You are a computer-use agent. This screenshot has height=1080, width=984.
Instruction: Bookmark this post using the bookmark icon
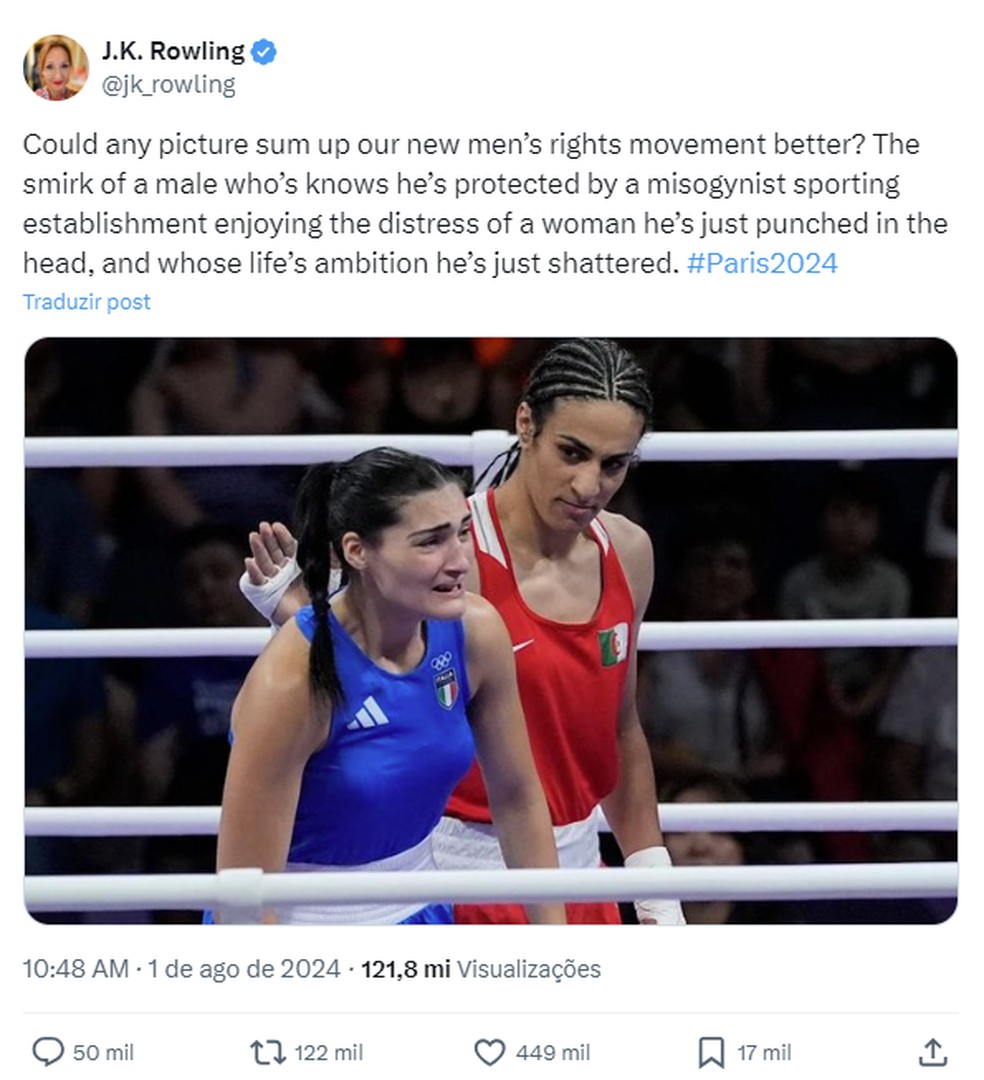[x=710, y=1051]
